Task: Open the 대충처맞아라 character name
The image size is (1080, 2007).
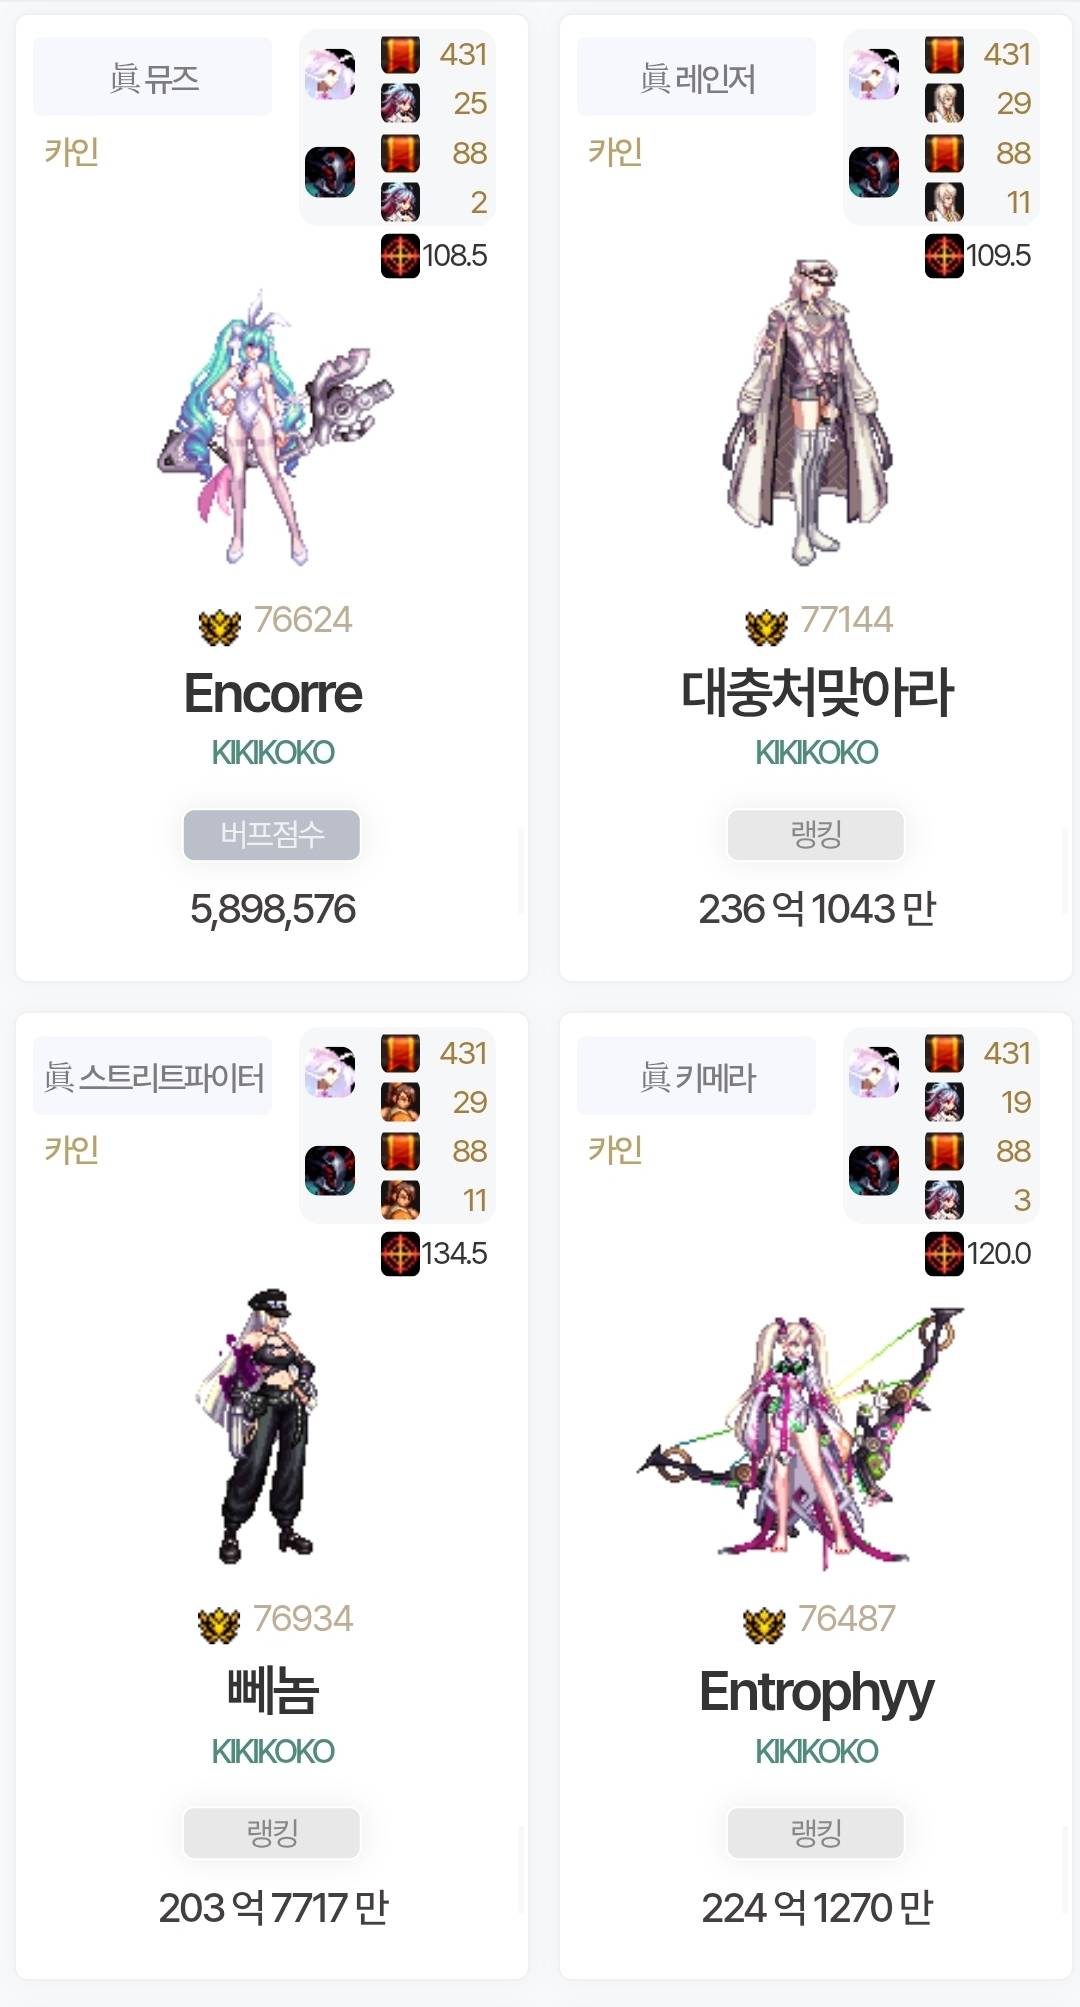Action: [x=817, y=692]
